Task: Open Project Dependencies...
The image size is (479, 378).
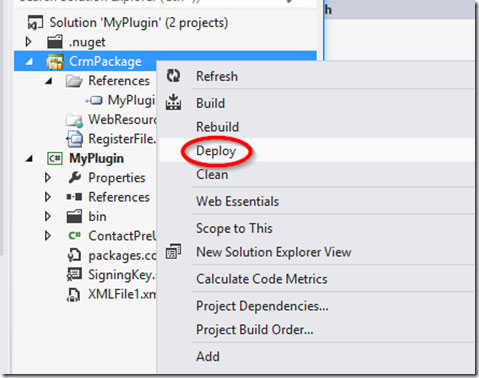Action: (x=262, y=306)
